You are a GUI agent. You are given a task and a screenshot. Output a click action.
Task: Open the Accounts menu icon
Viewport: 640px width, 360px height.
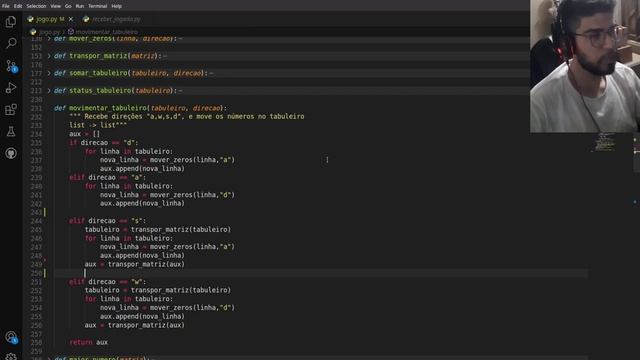[11, 337]
